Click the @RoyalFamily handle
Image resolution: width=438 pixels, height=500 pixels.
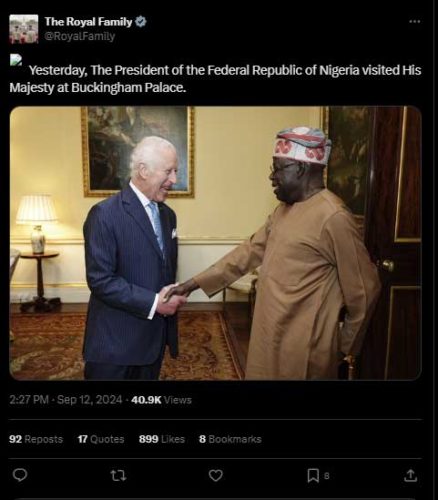[x=80, y=36]
